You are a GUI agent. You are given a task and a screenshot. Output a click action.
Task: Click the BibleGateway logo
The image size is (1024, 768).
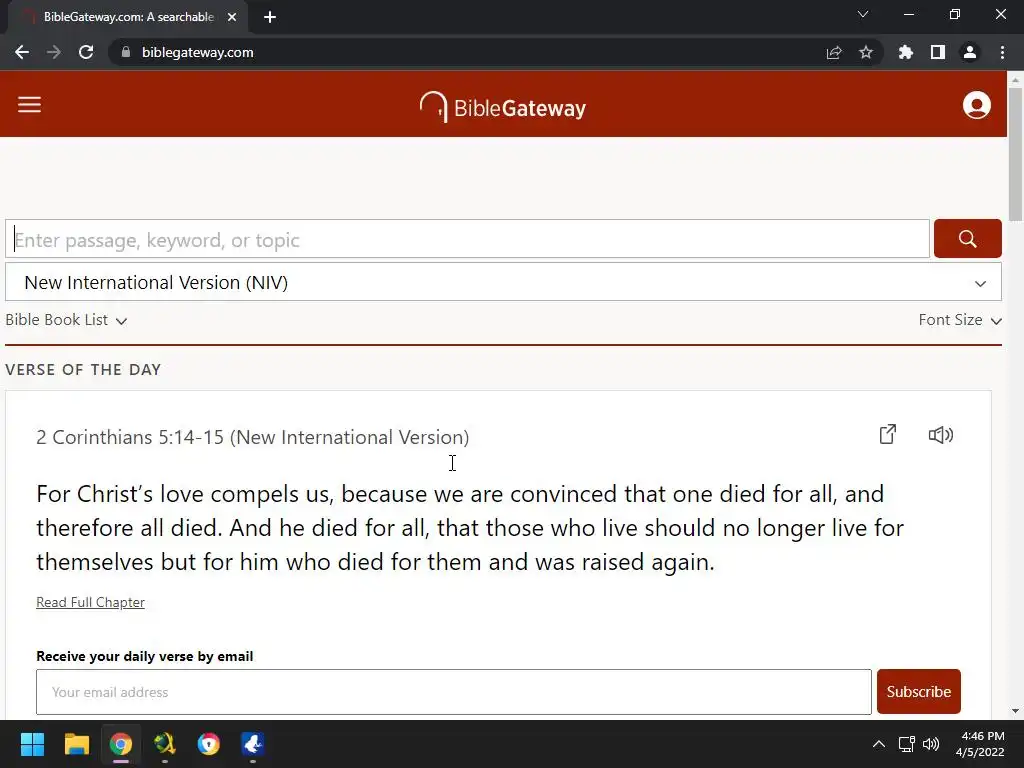pyautogui.click(x=502, y=107)
